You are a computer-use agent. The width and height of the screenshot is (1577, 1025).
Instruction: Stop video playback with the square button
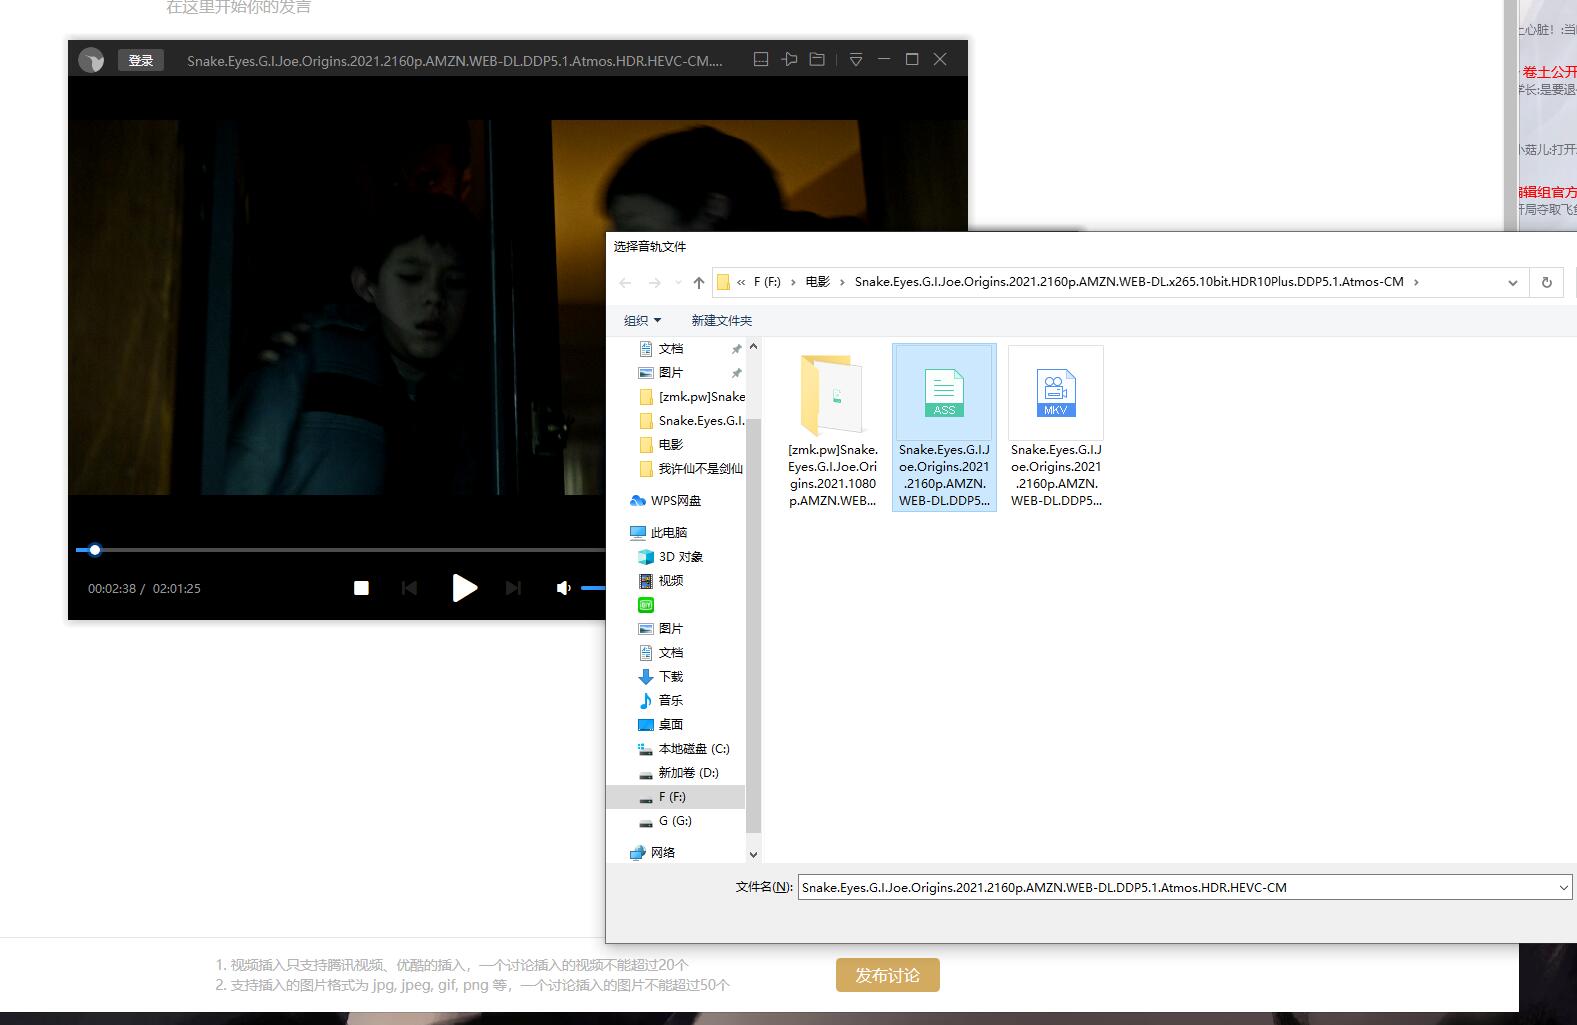coord(361,588)
